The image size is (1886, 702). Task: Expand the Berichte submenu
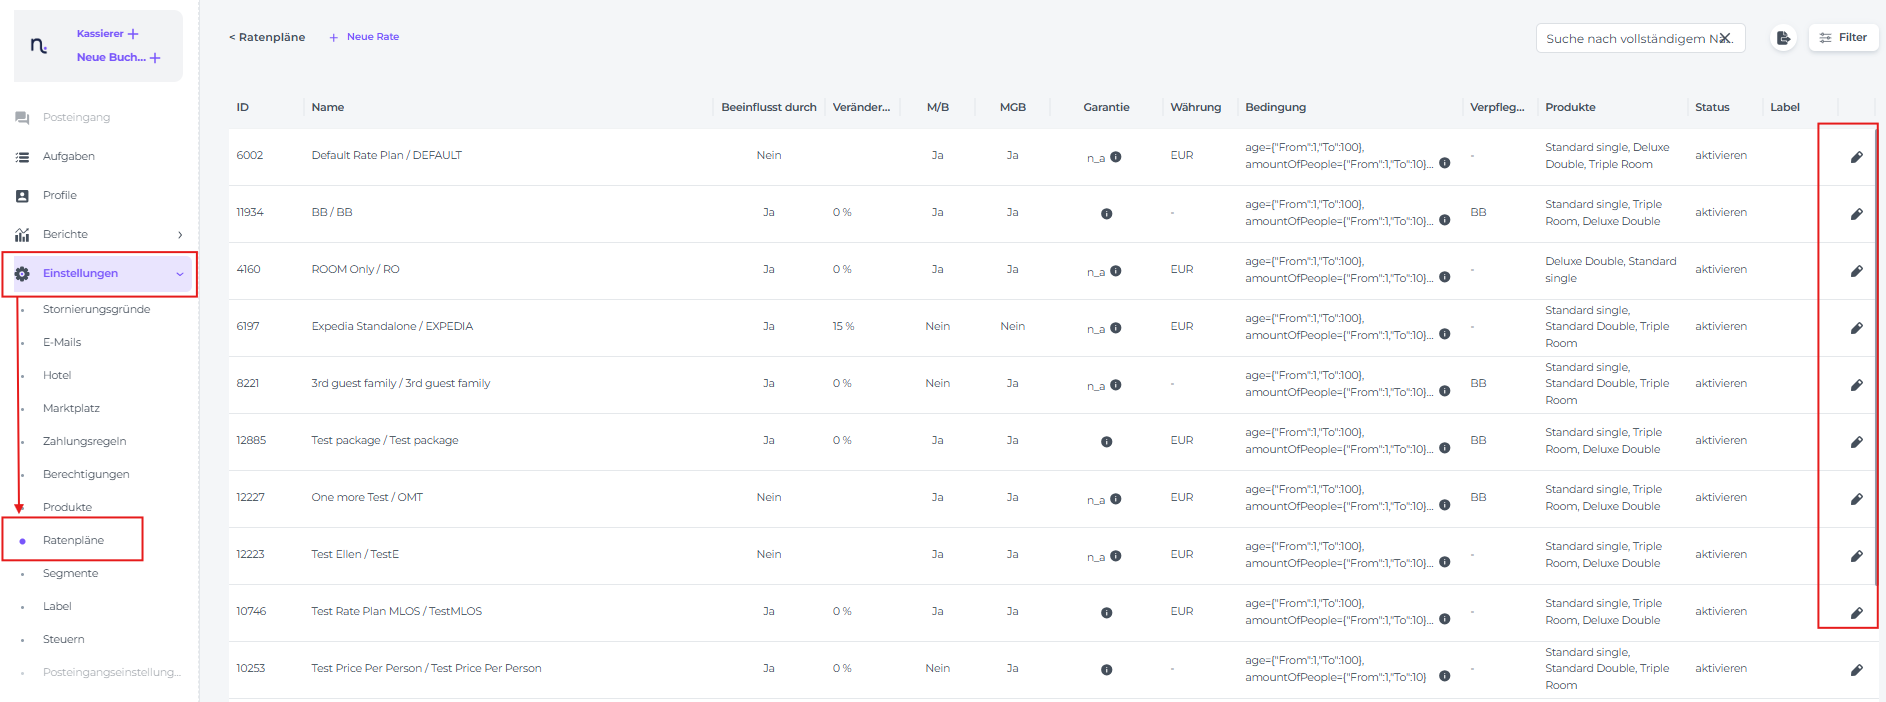pyautogui.click(x=180, y=235)
